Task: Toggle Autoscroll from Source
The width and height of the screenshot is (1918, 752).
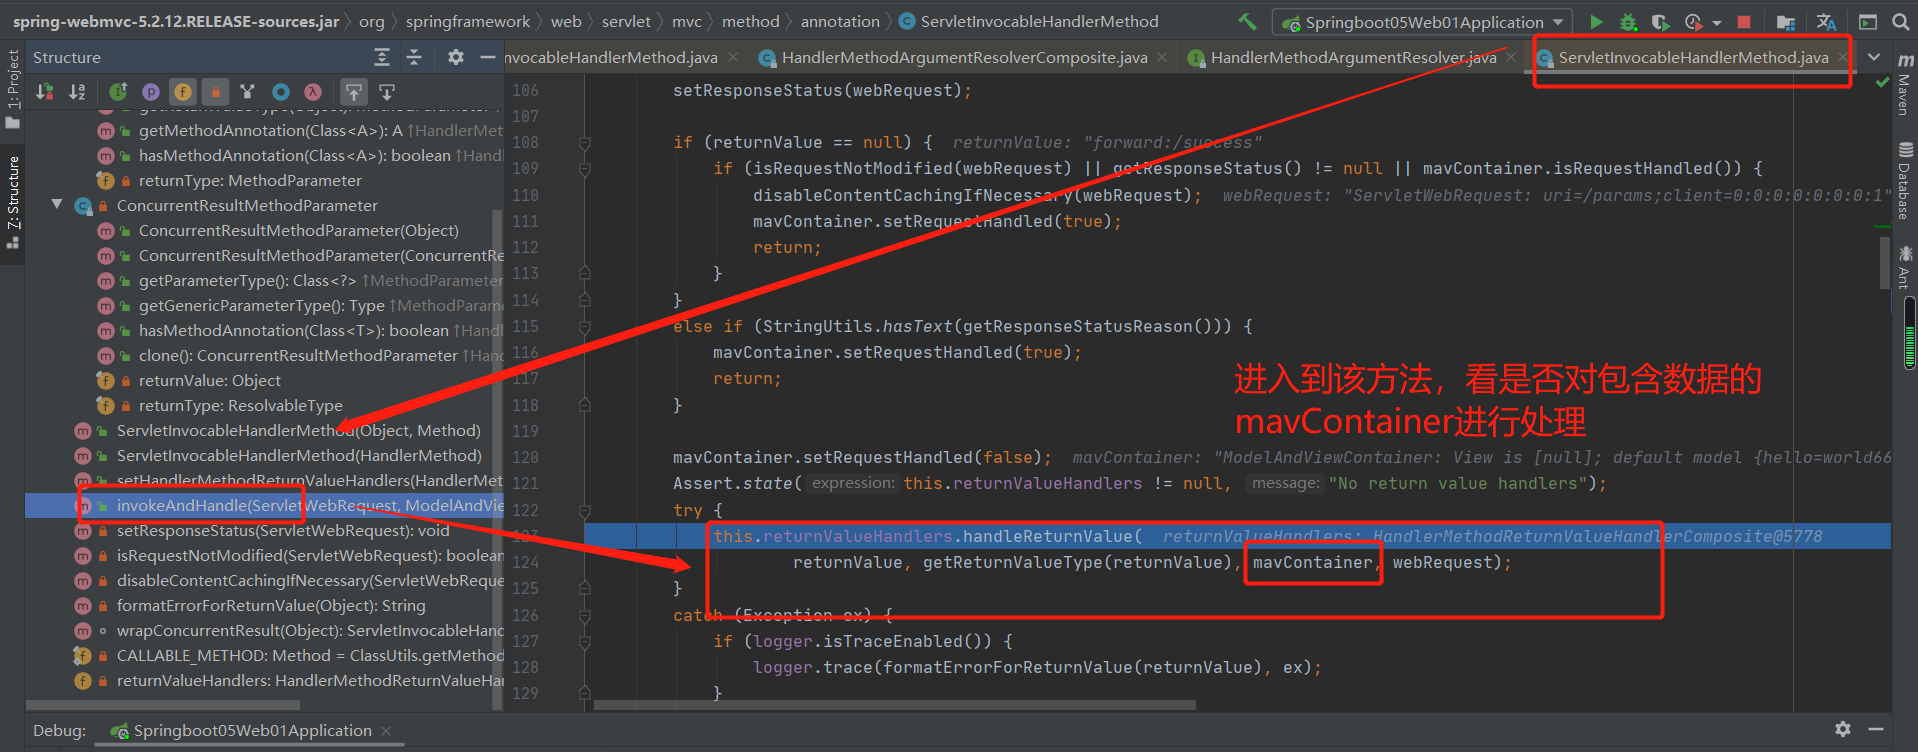Action: click(387, 92)
